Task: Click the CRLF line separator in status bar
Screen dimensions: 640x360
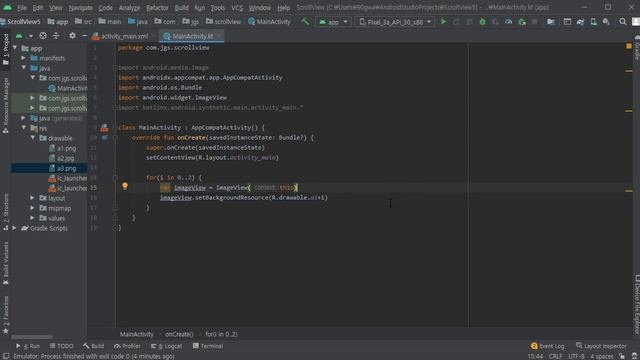Action: tap(556, 356)
